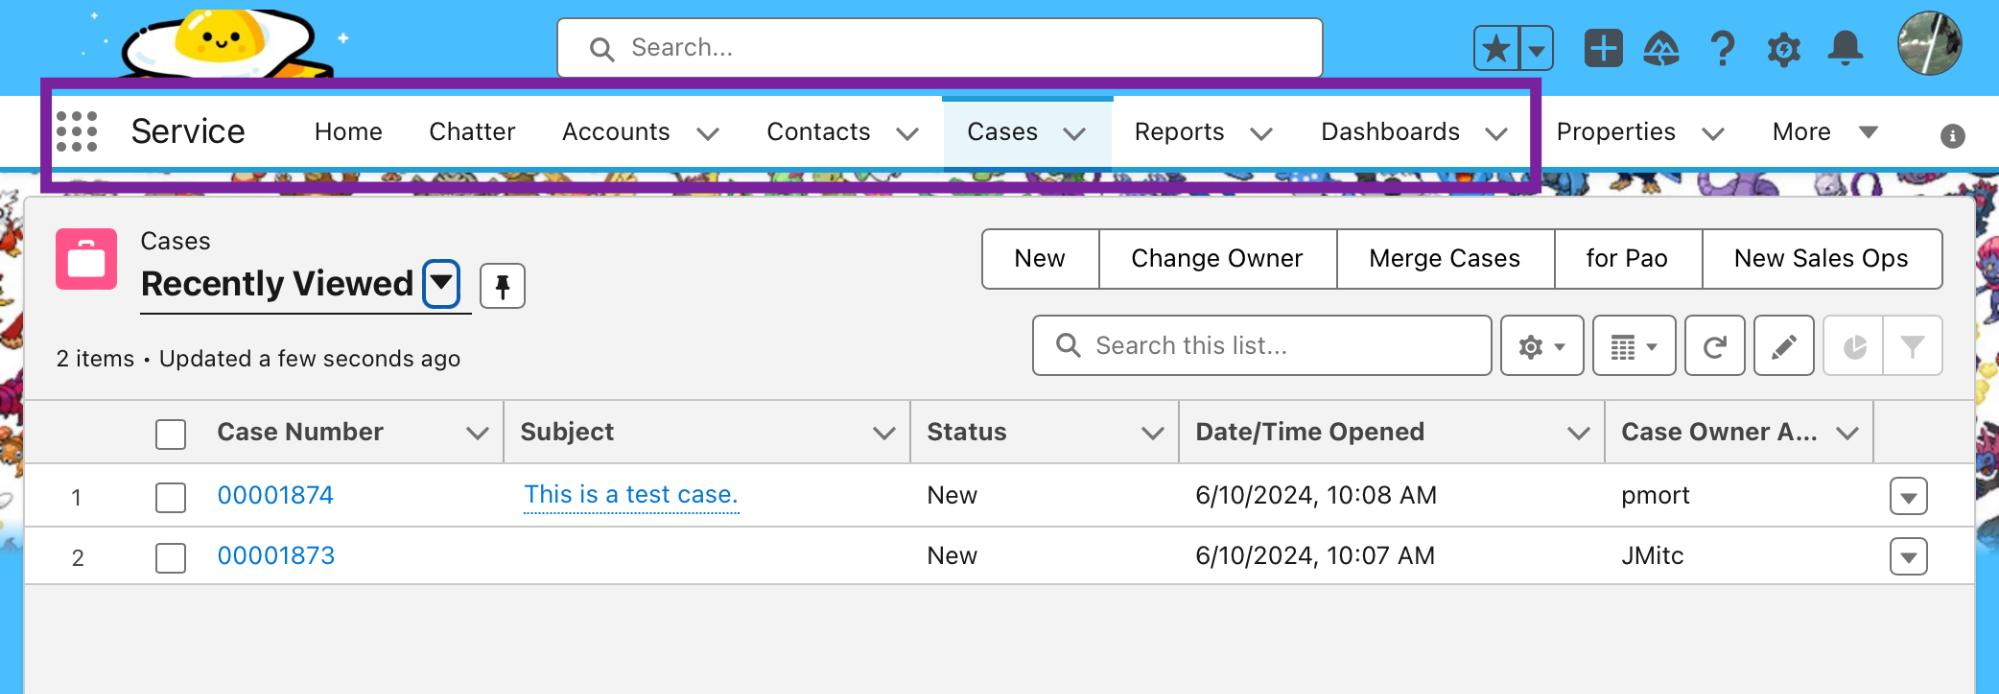Open the Home tab

click(x=348, y=132)
